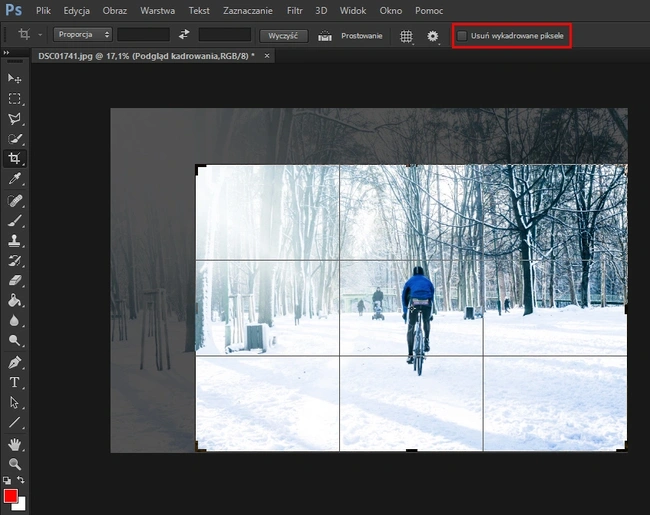Screen dimensions: 650x515
Task: Select the History Brush tool
Action: (14, 261)
